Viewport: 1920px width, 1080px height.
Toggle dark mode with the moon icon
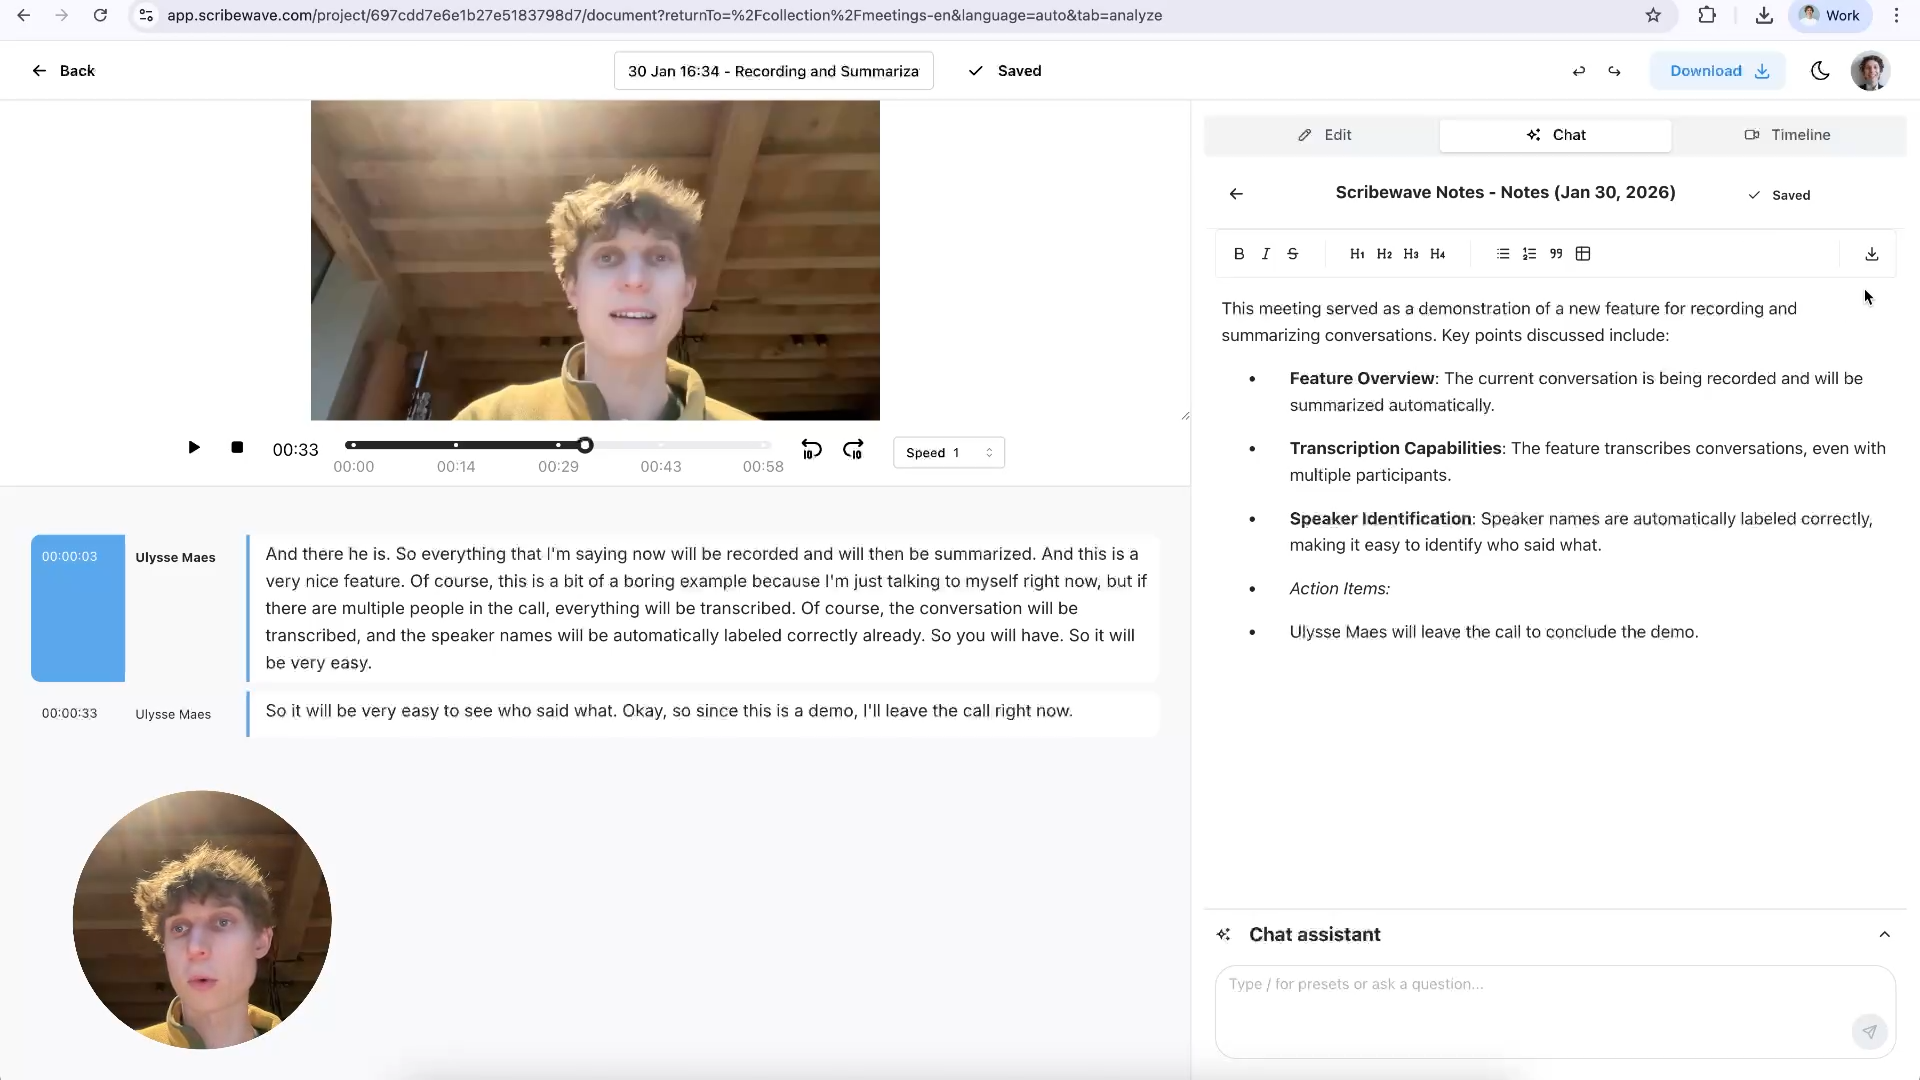point(1820,71)
